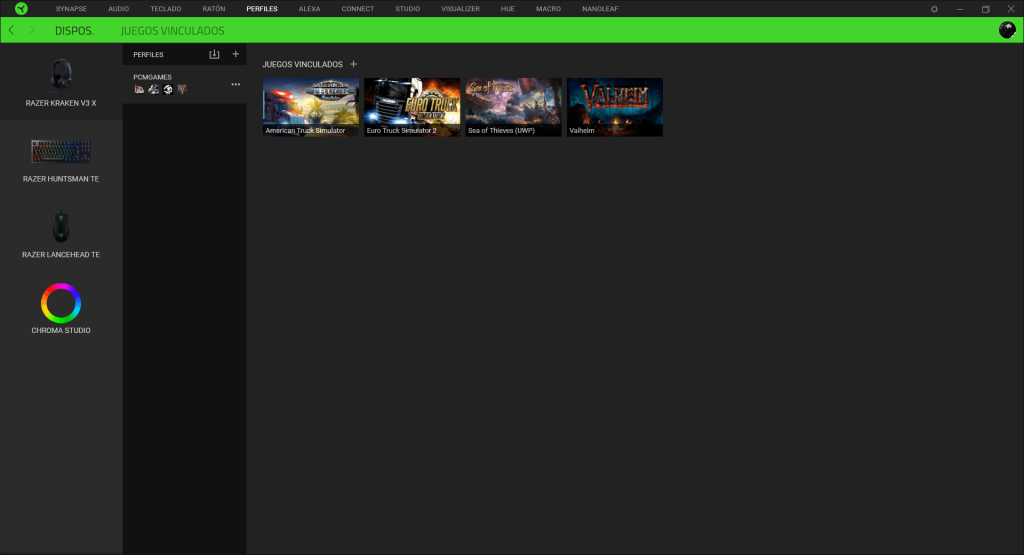The width and height of the screenshot is (1024, 555).
Task: Click the Razer logo icon
Action: [22, 8]
